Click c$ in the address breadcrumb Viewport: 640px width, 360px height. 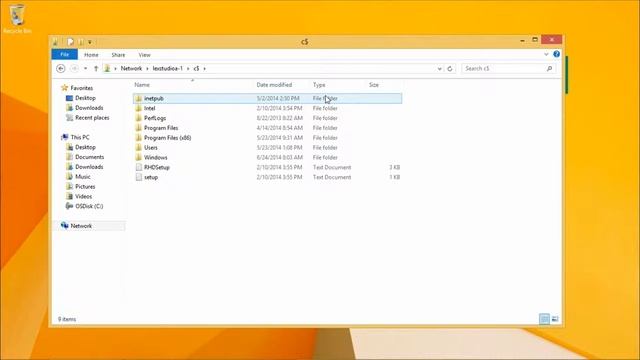(x=196, y=69)
